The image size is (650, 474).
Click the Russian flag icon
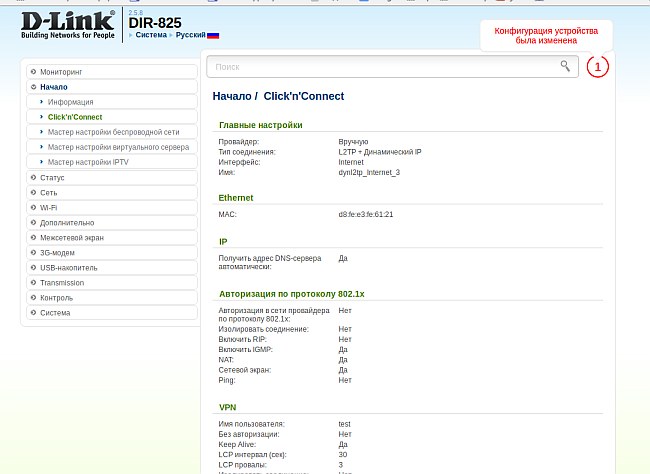213,35
